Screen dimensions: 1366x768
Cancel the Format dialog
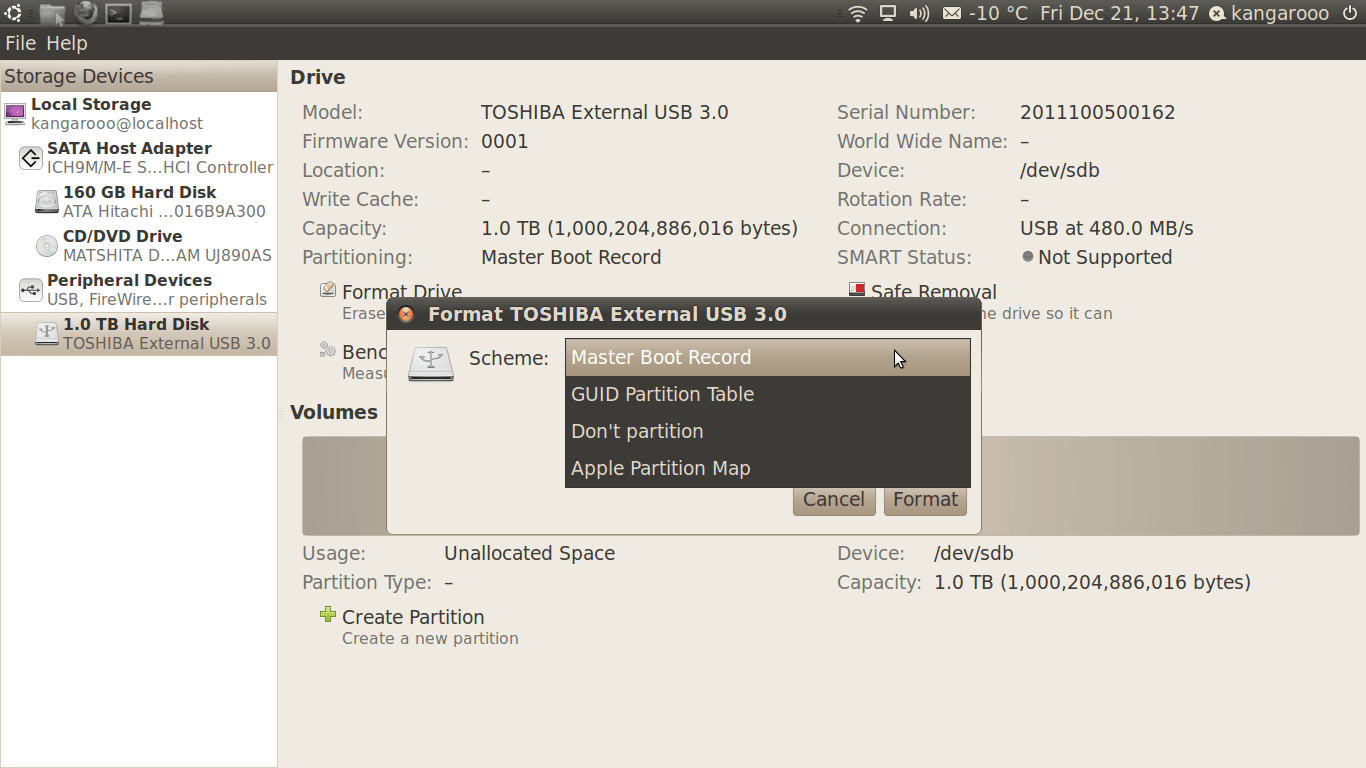coord(834,499)
